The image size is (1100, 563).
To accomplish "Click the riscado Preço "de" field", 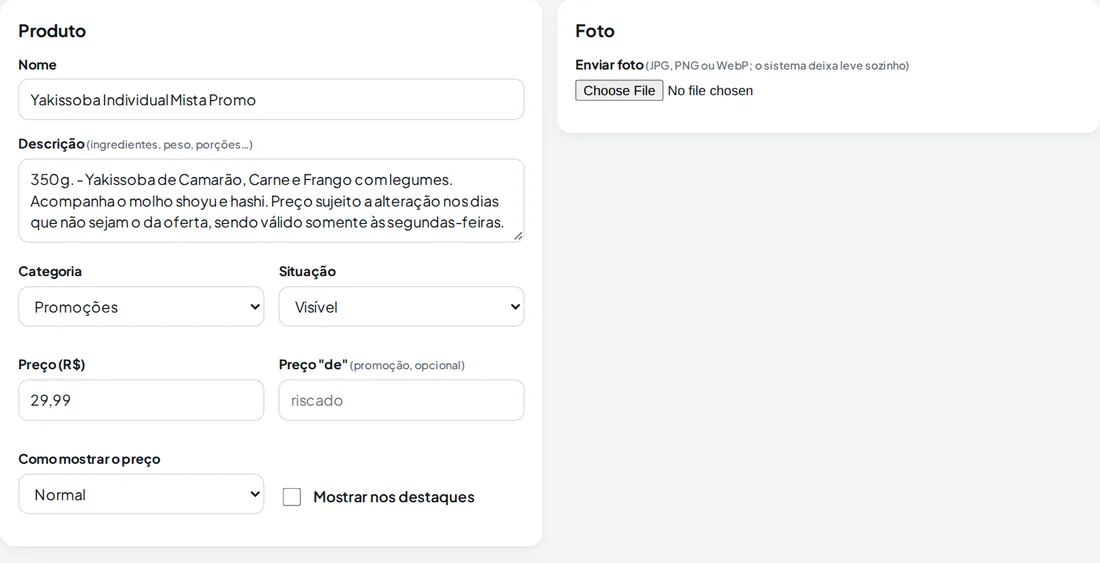I will point(401,400).
